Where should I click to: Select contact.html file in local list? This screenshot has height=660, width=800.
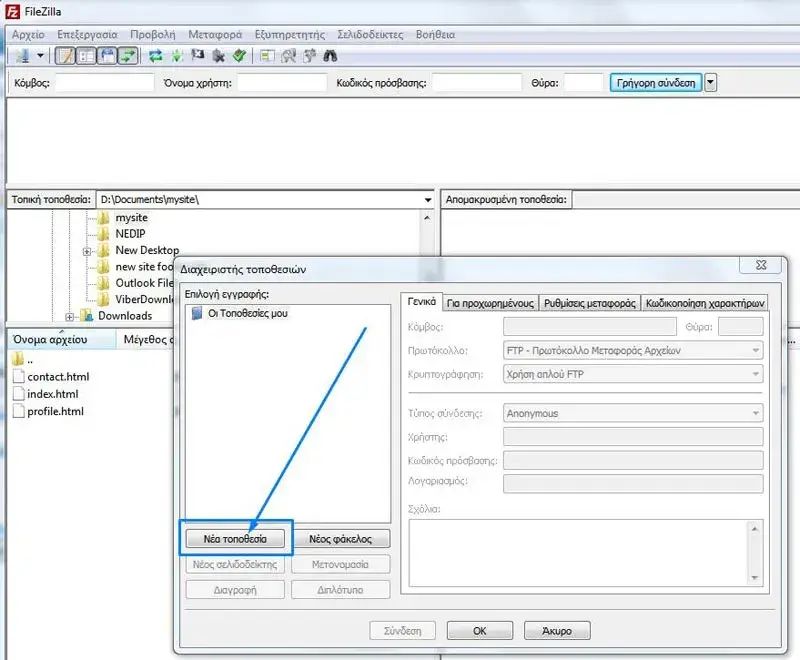click(x=58, y=377)
